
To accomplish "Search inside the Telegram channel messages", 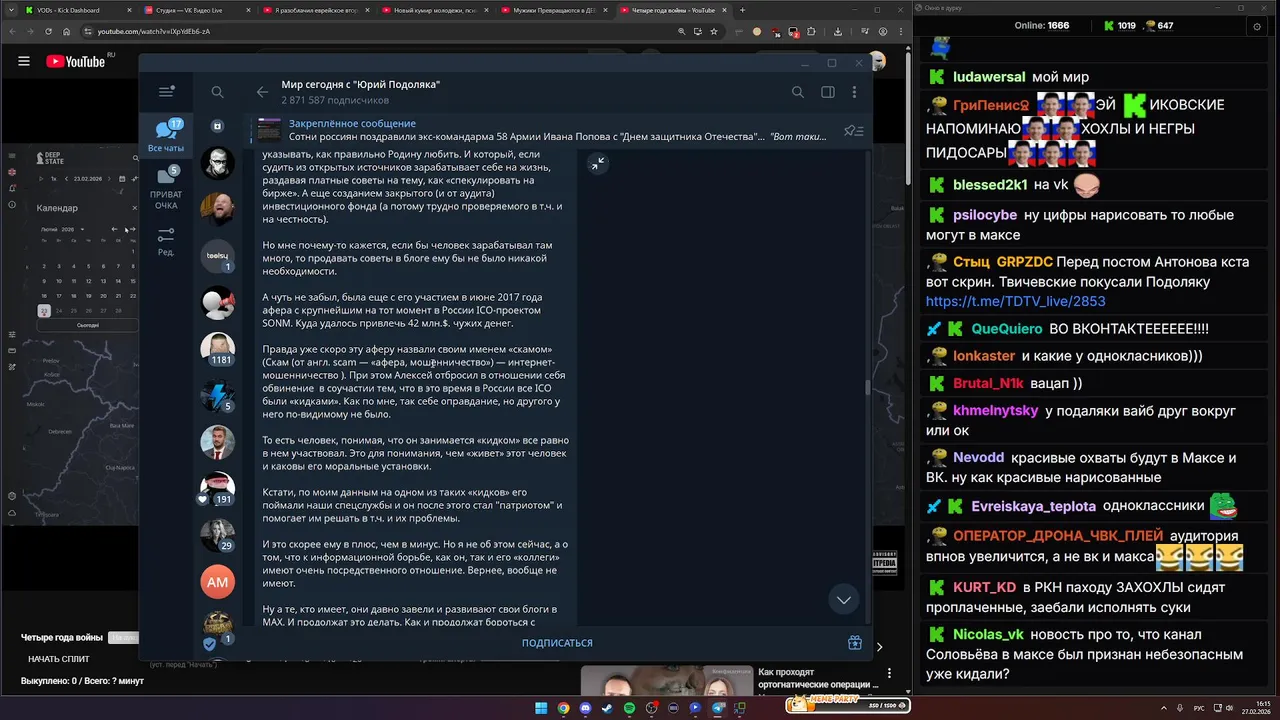I will tap(798, 92).
